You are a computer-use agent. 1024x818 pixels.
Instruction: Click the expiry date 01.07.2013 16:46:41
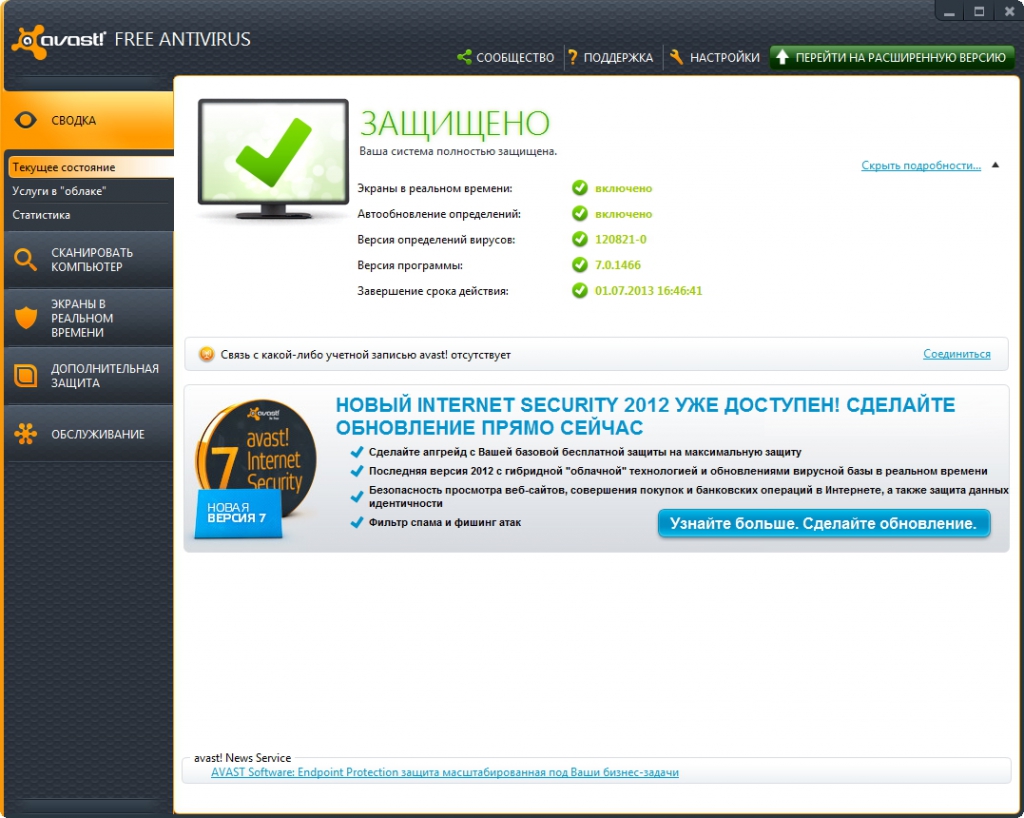click(648, 291)
